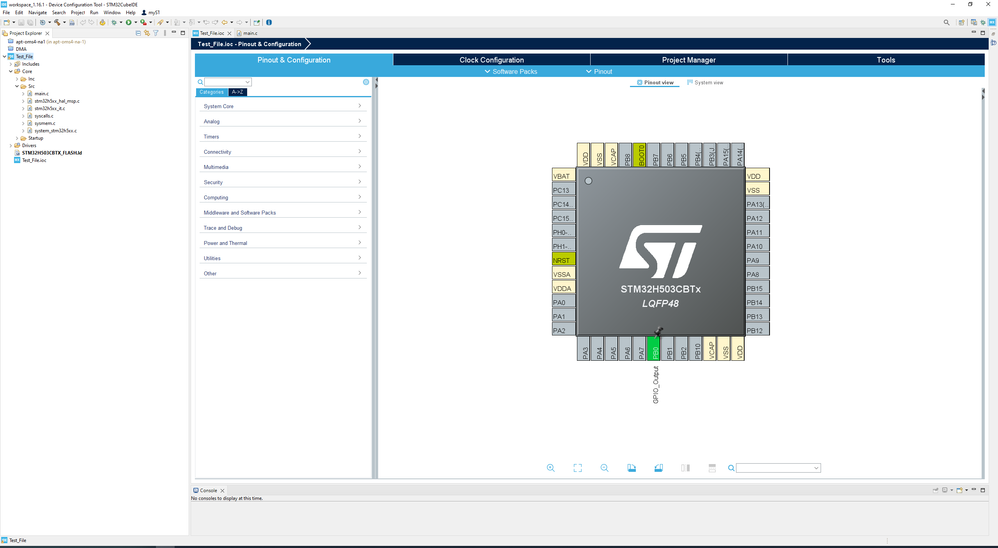Switch to the main.c editor tab
998x548 pixels.
(x=248, y=33)
